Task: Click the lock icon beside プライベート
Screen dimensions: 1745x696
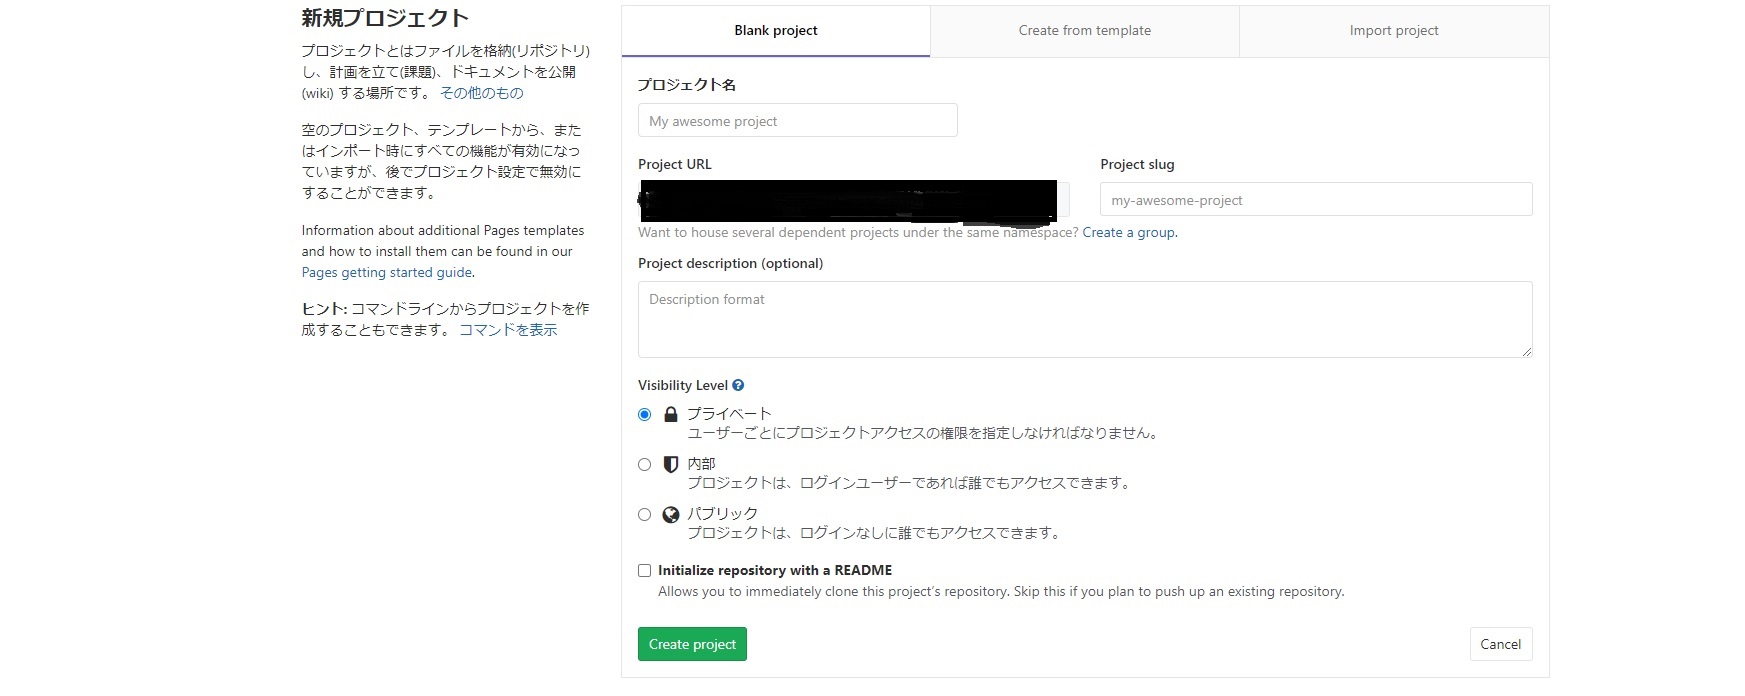Action: (x=671, y=414)
